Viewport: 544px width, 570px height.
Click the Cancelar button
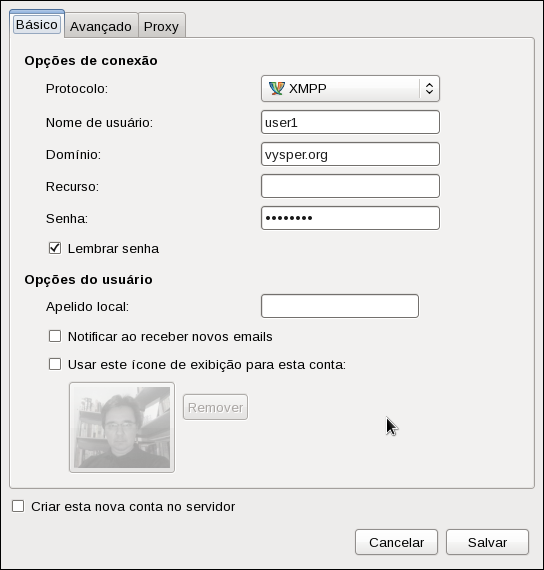(x=396, y=542)
